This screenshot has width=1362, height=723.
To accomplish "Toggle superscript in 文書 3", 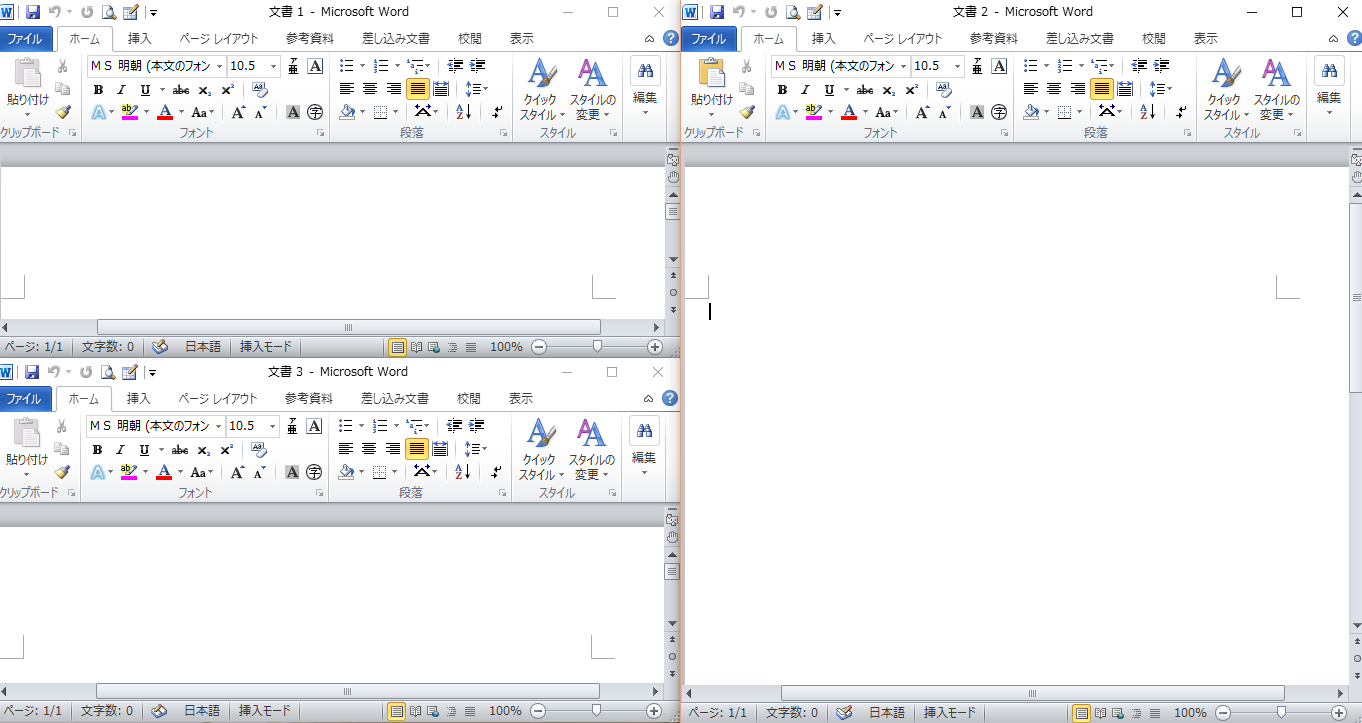I will point(227,449).
